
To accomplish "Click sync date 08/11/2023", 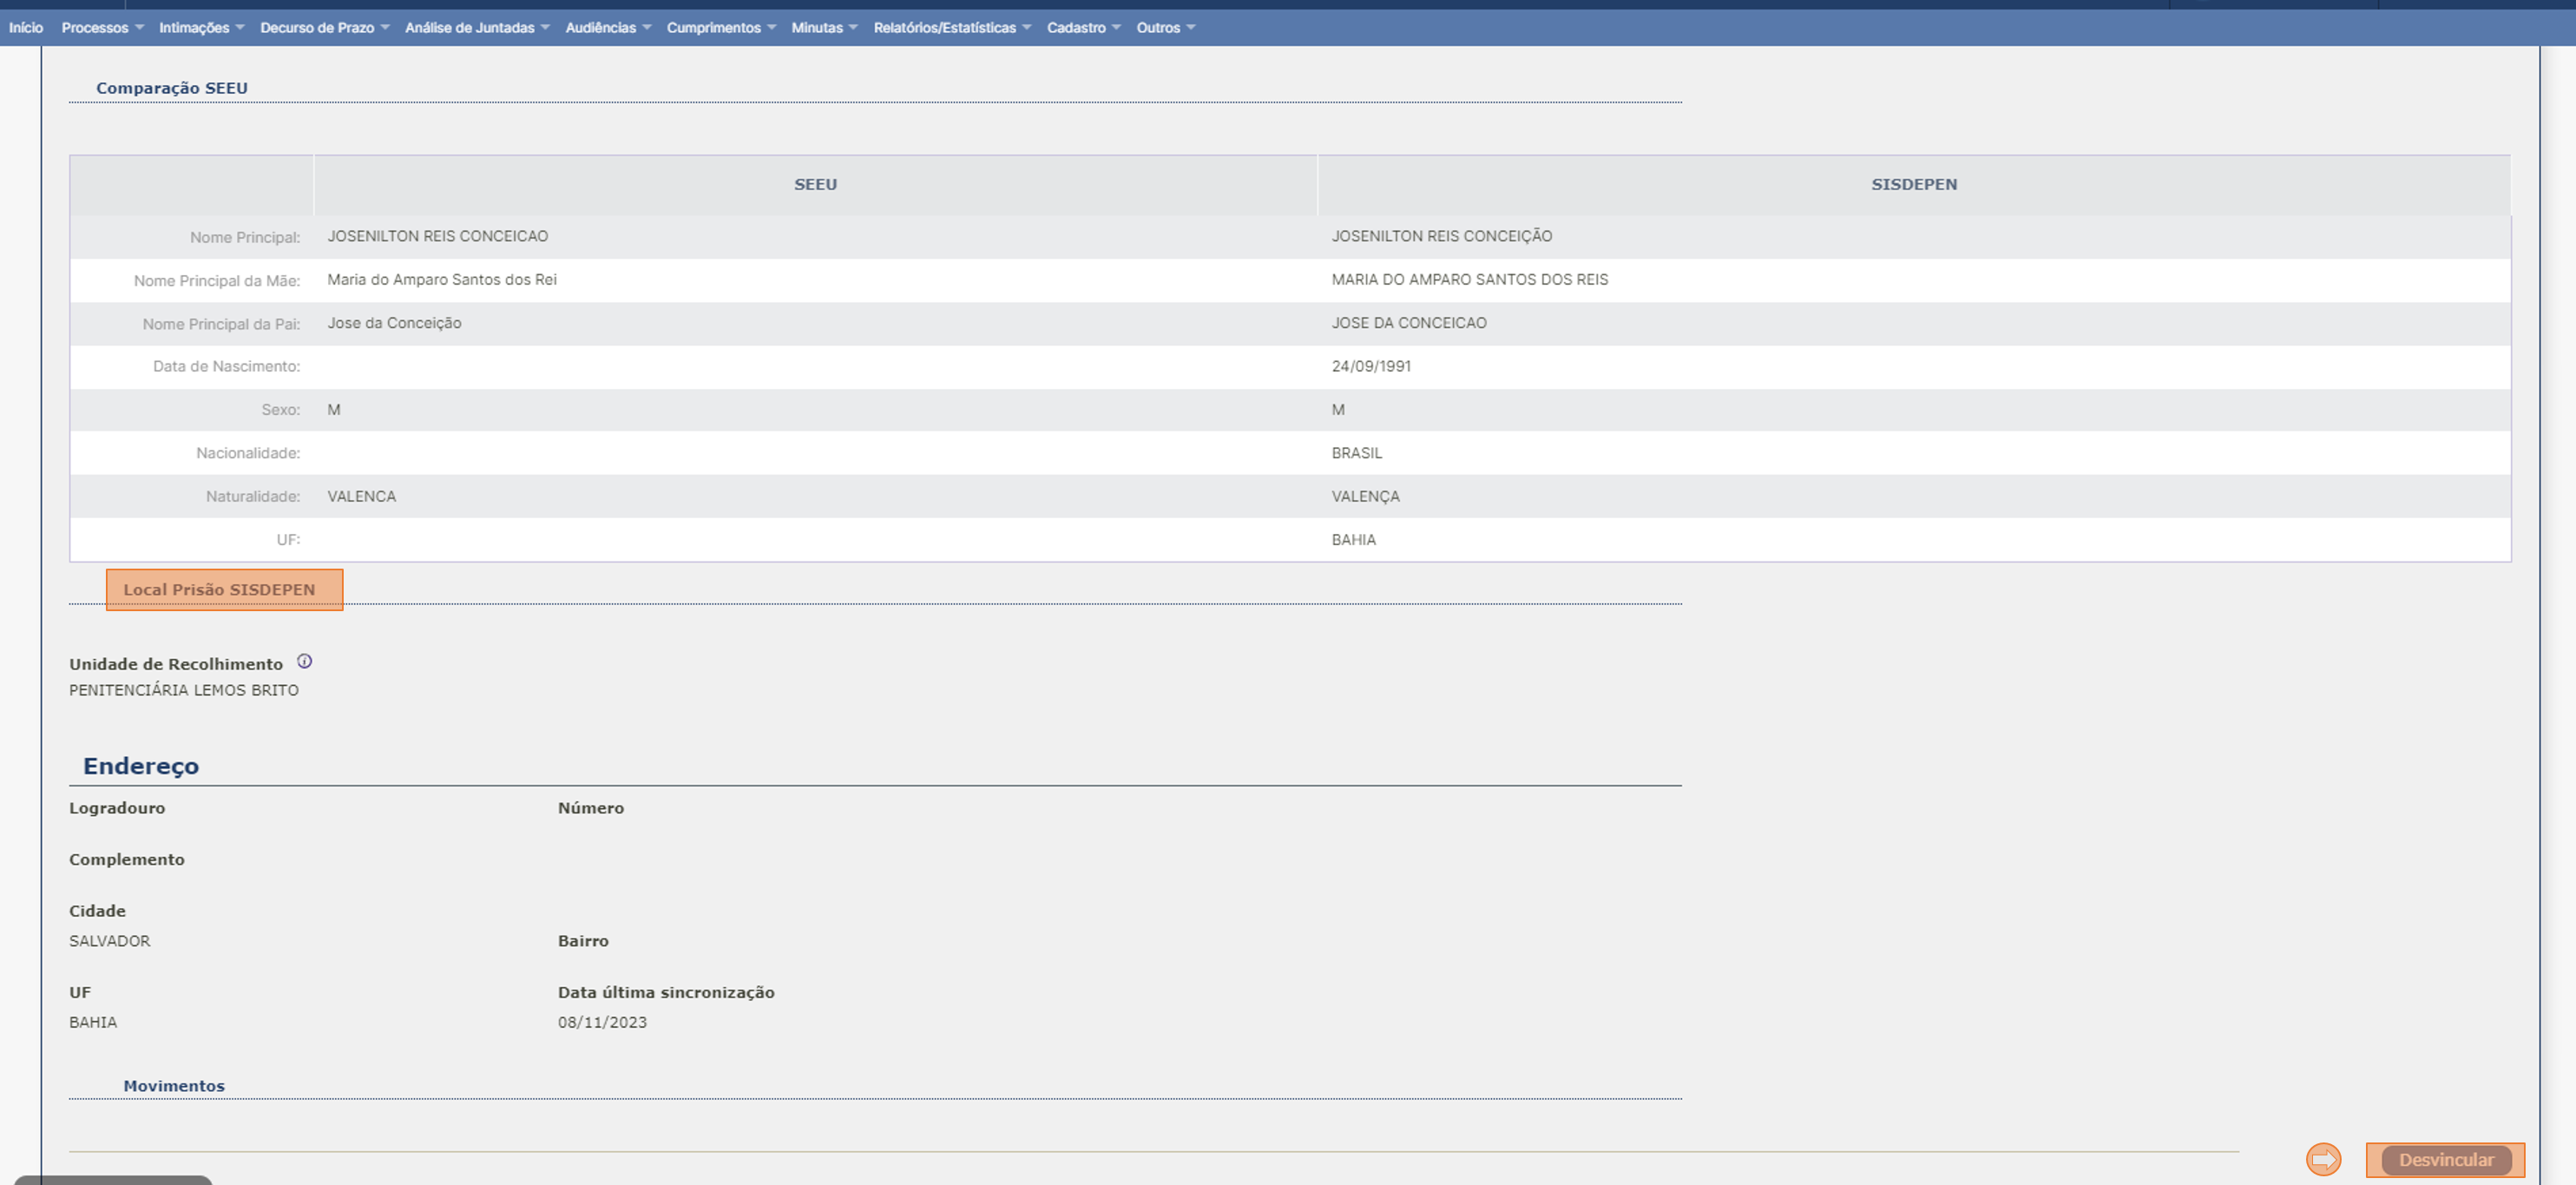I will coord(602,1022).
